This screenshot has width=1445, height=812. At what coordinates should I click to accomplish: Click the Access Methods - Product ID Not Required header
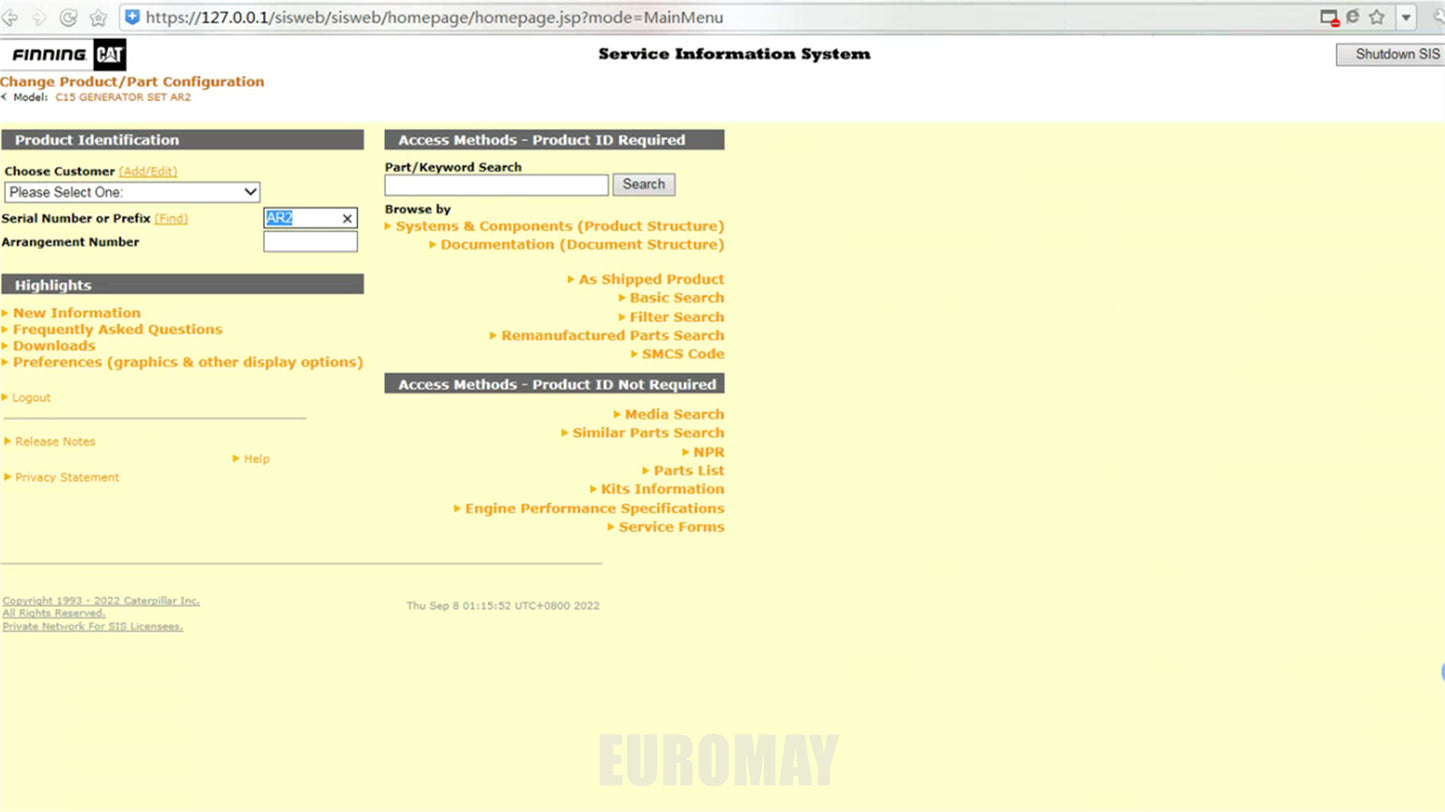555,384
